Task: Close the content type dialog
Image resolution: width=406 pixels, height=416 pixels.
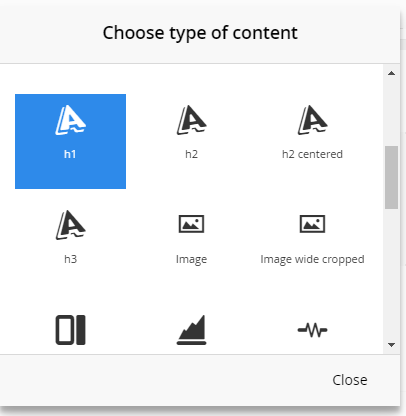Action: coord(350,380)
